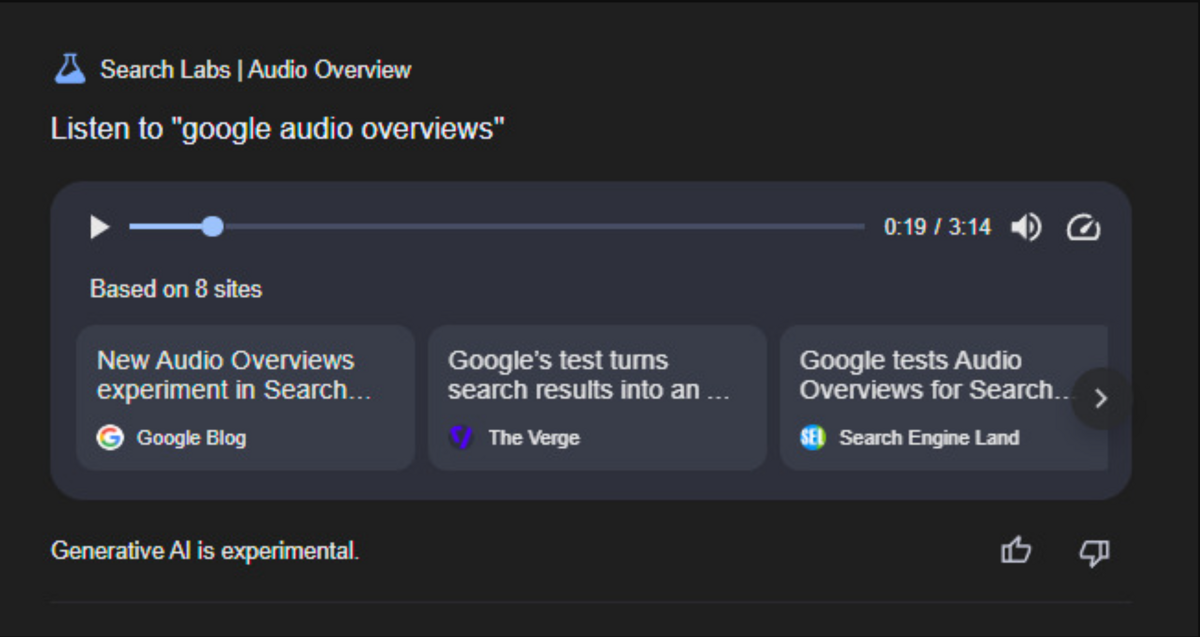Viewport: 1200px width, 637px height.
Task: Click the thumbs up feedback icon
Action: click(1016, 551)
